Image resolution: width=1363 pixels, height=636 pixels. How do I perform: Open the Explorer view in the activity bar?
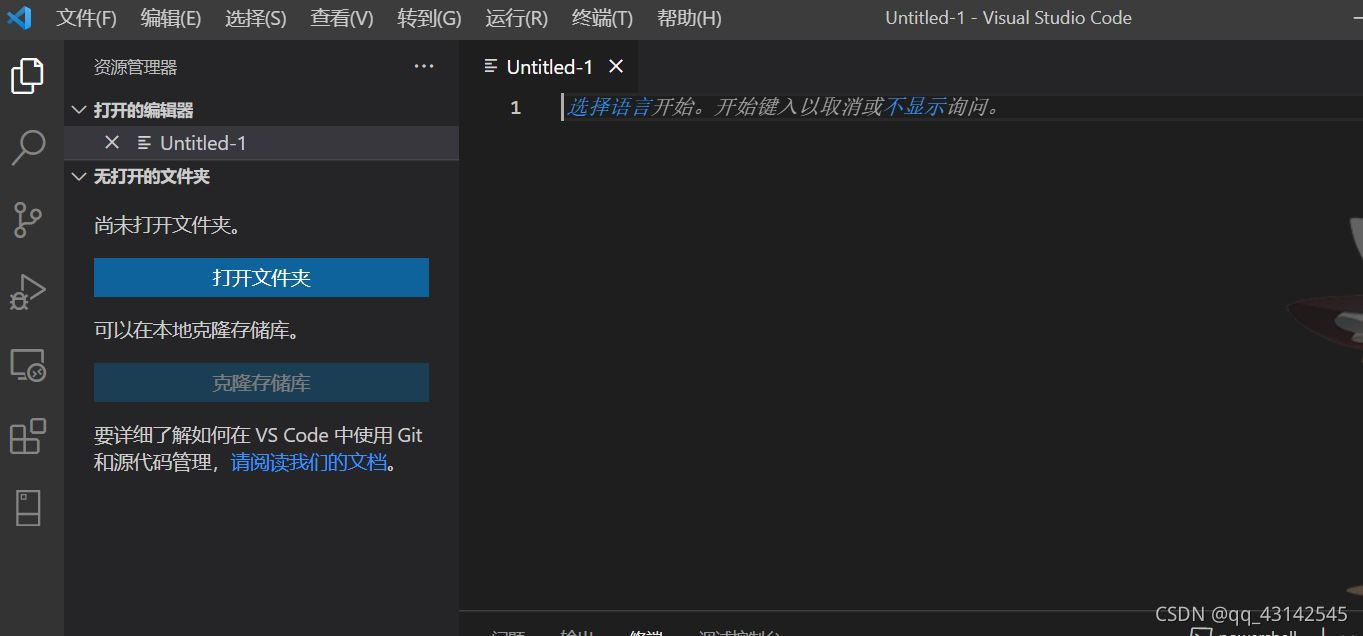tap(27, 75)
